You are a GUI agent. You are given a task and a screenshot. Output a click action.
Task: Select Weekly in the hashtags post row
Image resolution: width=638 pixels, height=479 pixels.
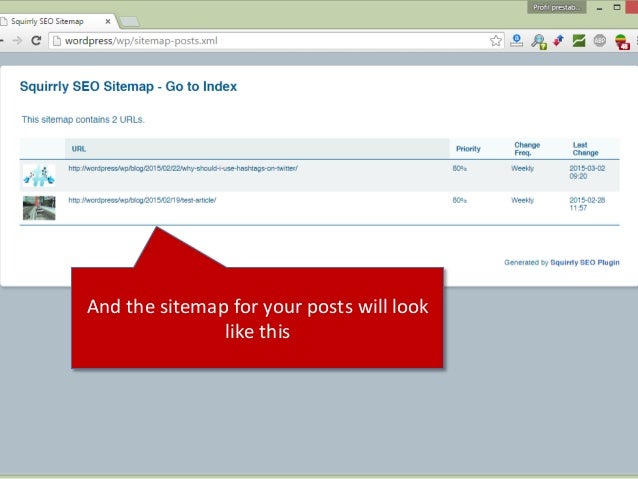click(522, 168)
